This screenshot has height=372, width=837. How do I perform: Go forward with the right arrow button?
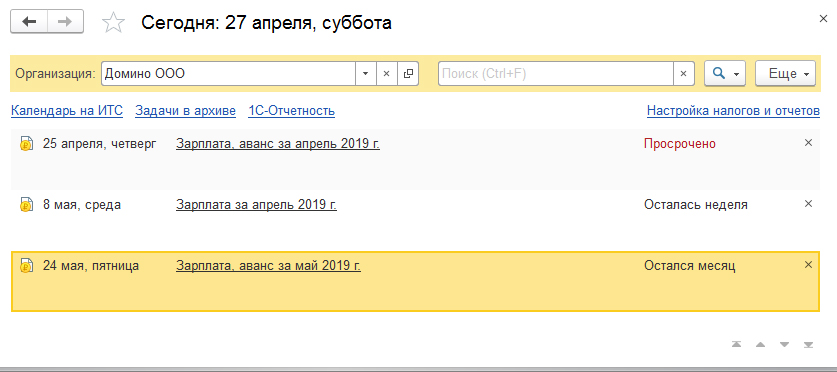[65, 22]
